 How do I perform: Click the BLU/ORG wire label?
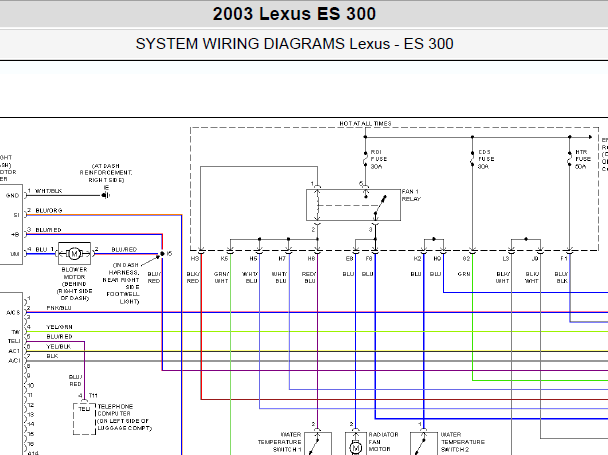pos(48,210)
